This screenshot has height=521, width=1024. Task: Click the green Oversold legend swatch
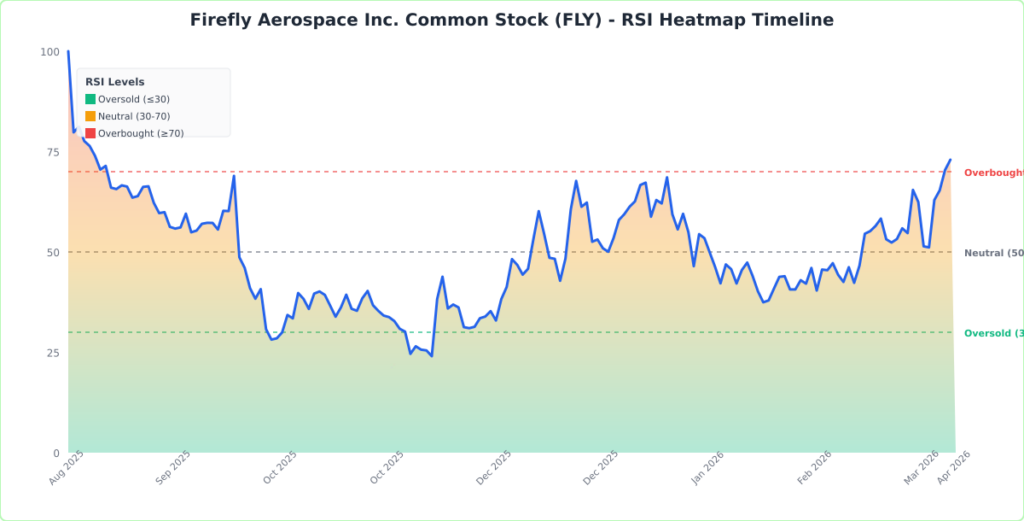tap(90, 99)
